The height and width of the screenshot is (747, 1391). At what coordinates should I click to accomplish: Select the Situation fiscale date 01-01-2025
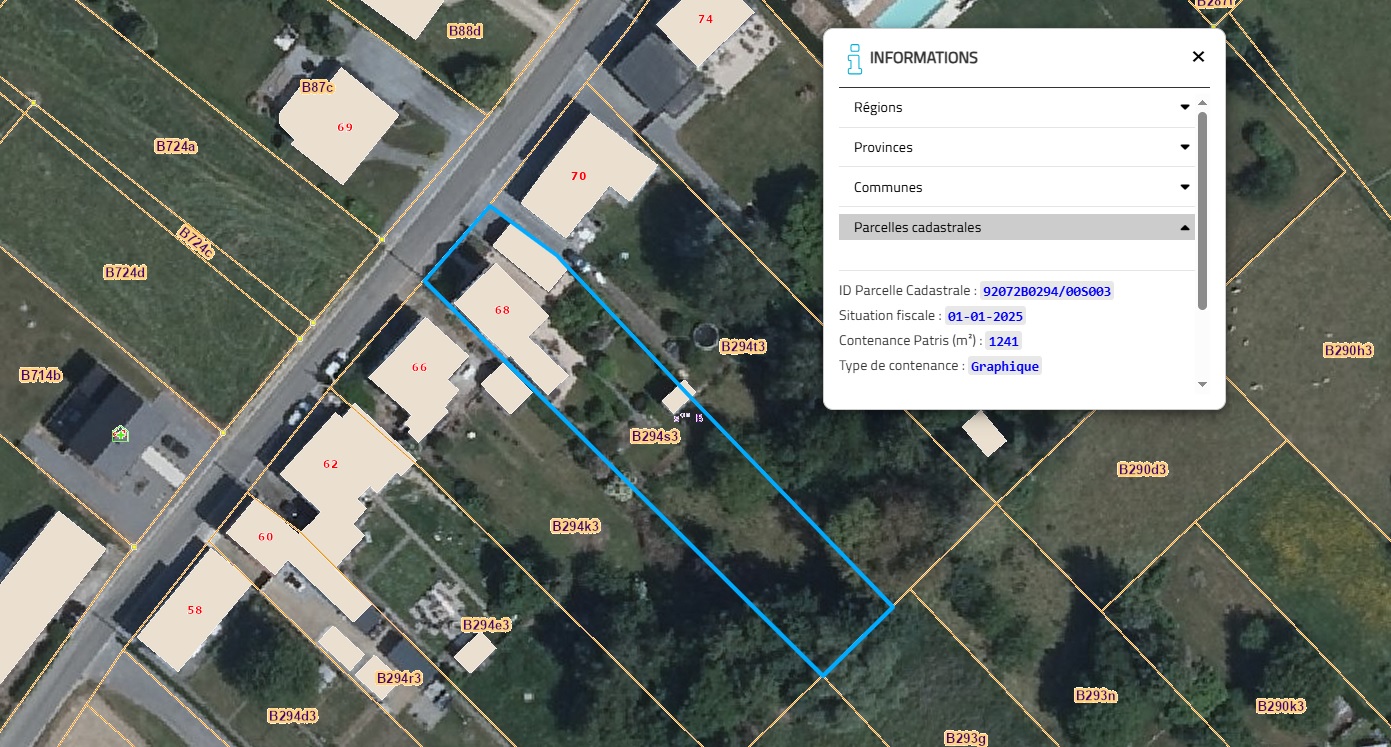click(x=985, y=316)
